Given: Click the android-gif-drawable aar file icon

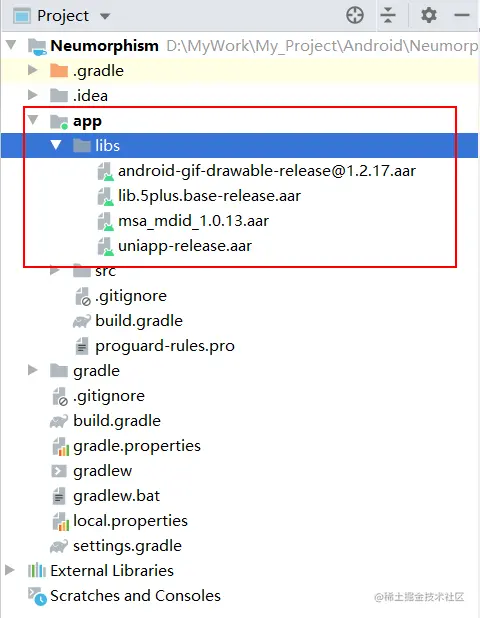Looking at the screenshot, I should coord(105,171).
